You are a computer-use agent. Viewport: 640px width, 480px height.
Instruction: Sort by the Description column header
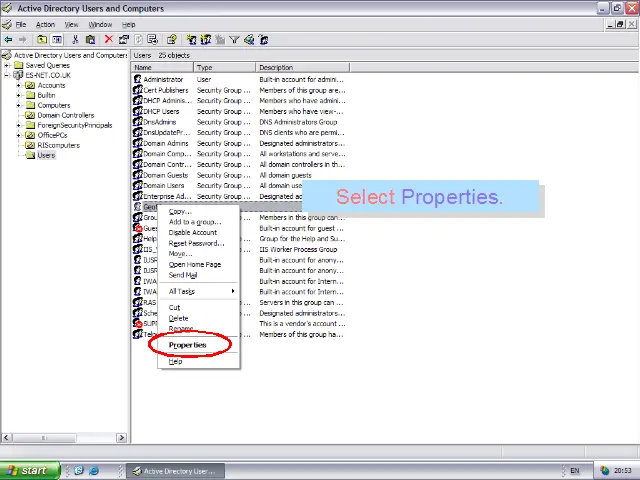pyautogui.click(x=302, y=67)
